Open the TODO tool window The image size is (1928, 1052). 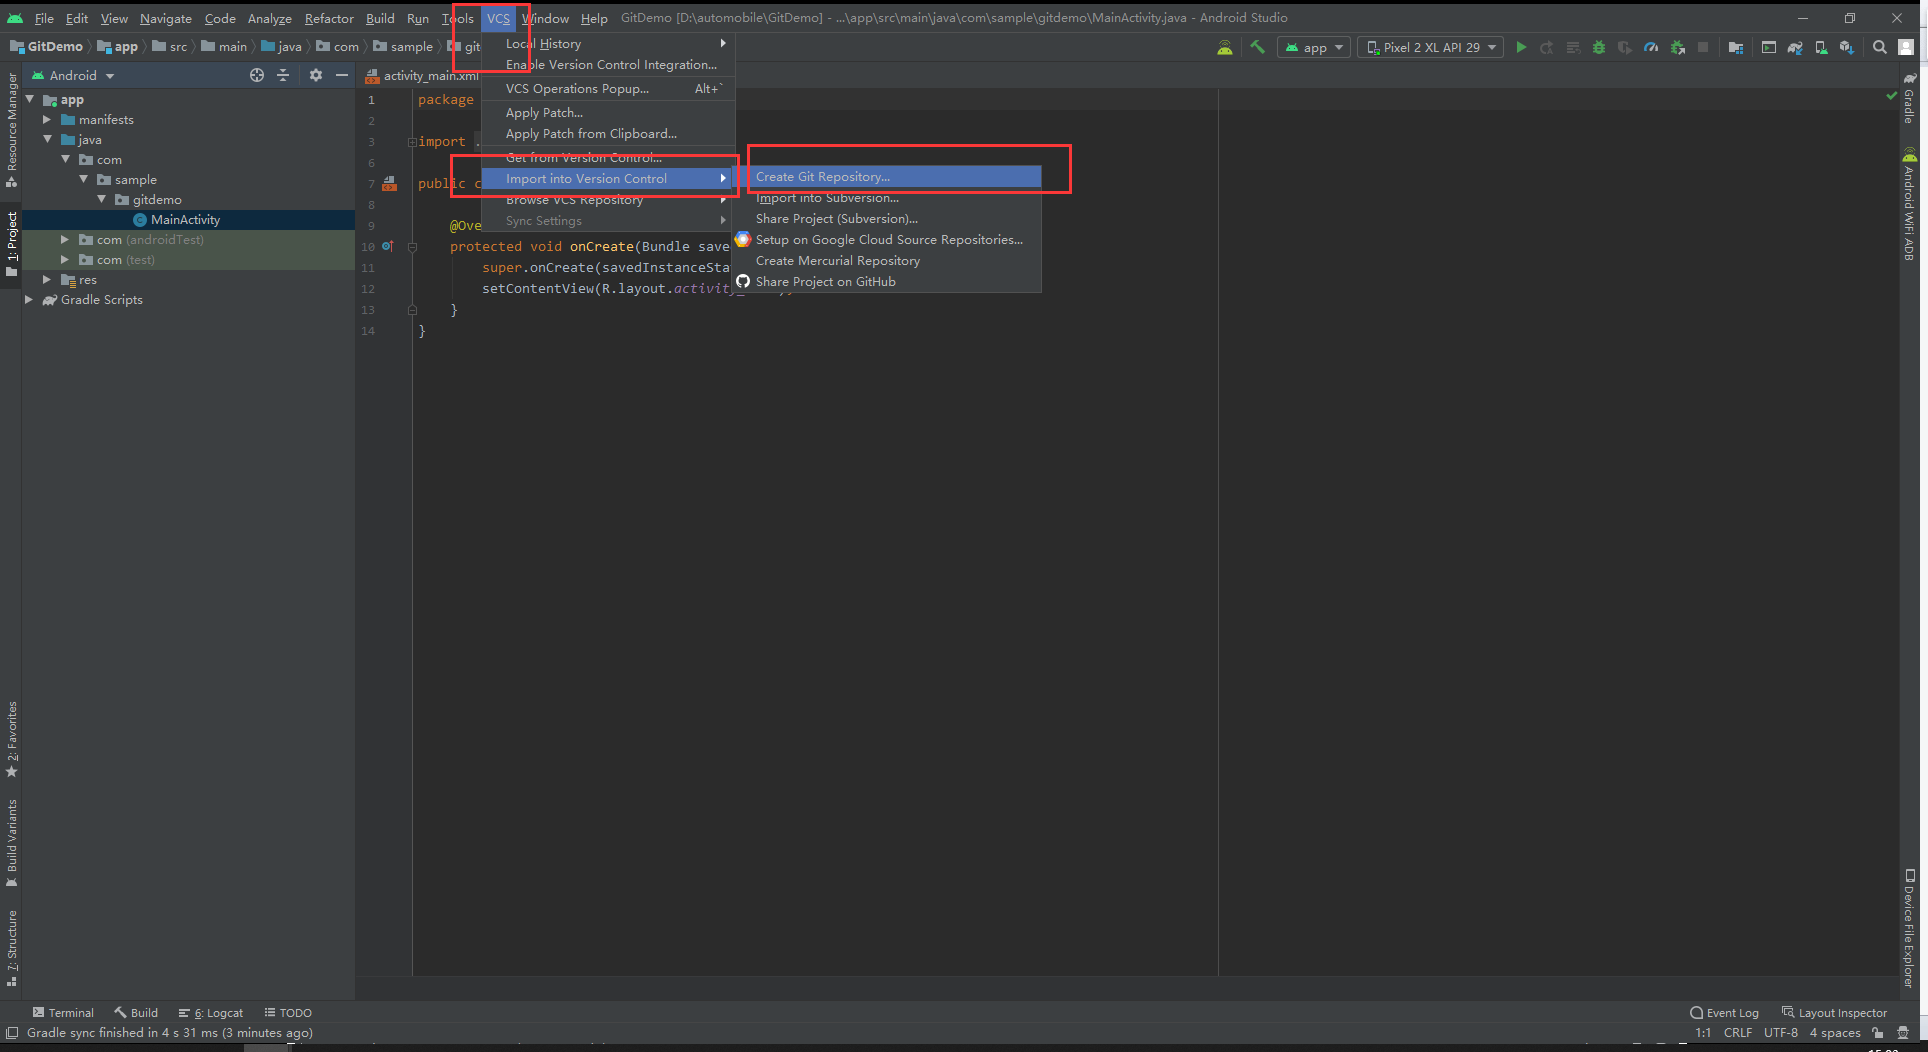tap(288, 1013)
